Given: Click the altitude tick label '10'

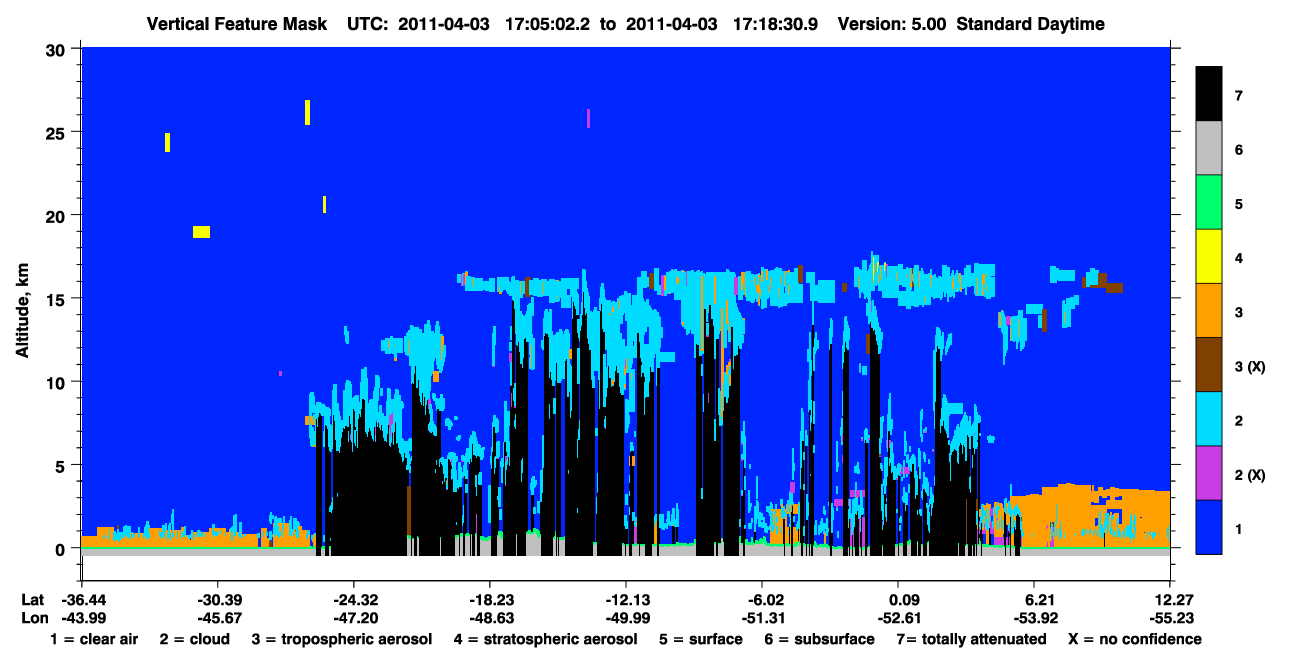Looking at the screenshot, I should [x=58, y=382].
